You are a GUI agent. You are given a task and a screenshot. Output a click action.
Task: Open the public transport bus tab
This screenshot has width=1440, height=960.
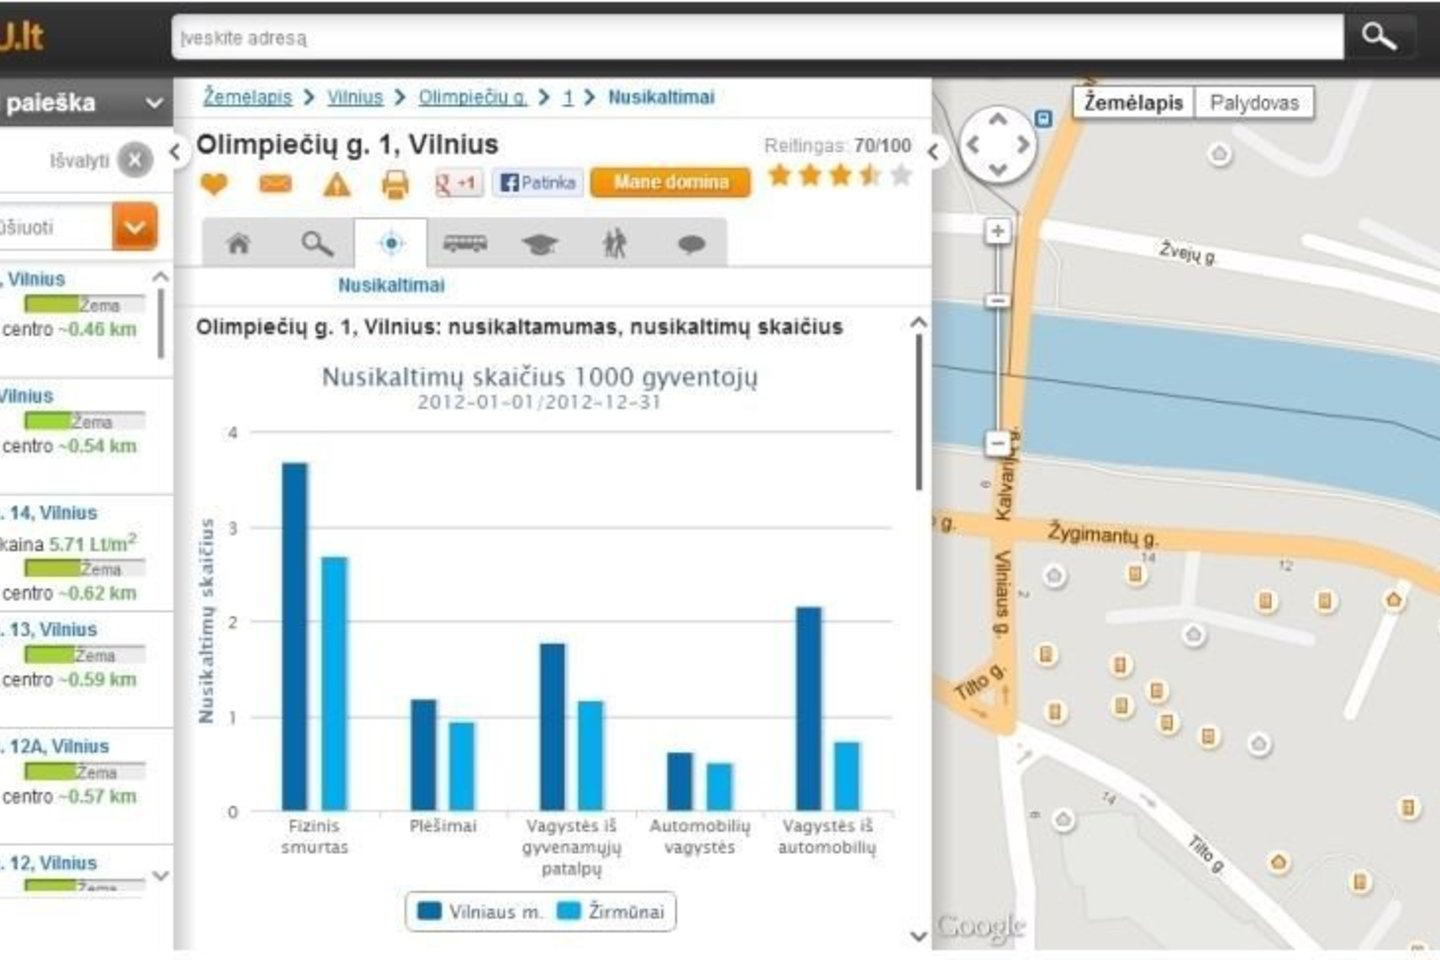(x=465, y=243)
